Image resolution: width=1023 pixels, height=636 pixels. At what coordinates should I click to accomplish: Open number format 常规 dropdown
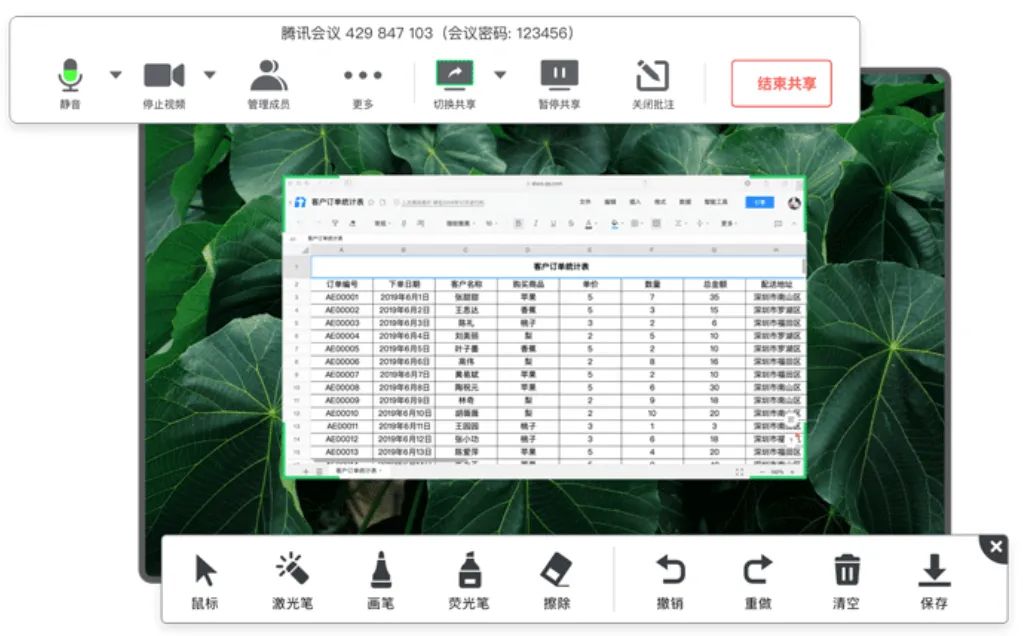[x=382, y=224]
